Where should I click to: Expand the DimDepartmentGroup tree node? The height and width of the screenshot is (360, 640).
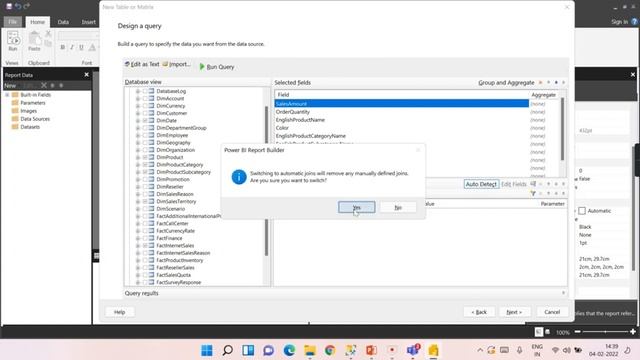138,128
